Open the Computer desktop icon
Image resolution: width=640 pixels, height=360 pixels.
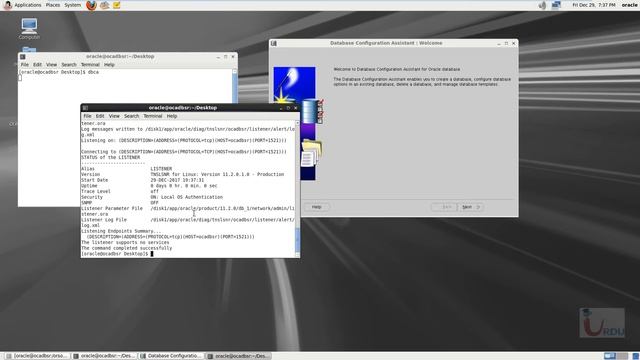tap(29, 29)
